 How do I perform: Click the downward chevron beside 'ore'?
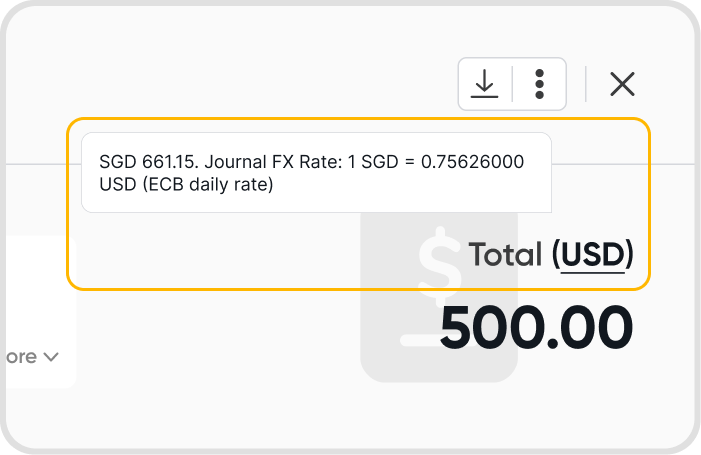(51, 357)
